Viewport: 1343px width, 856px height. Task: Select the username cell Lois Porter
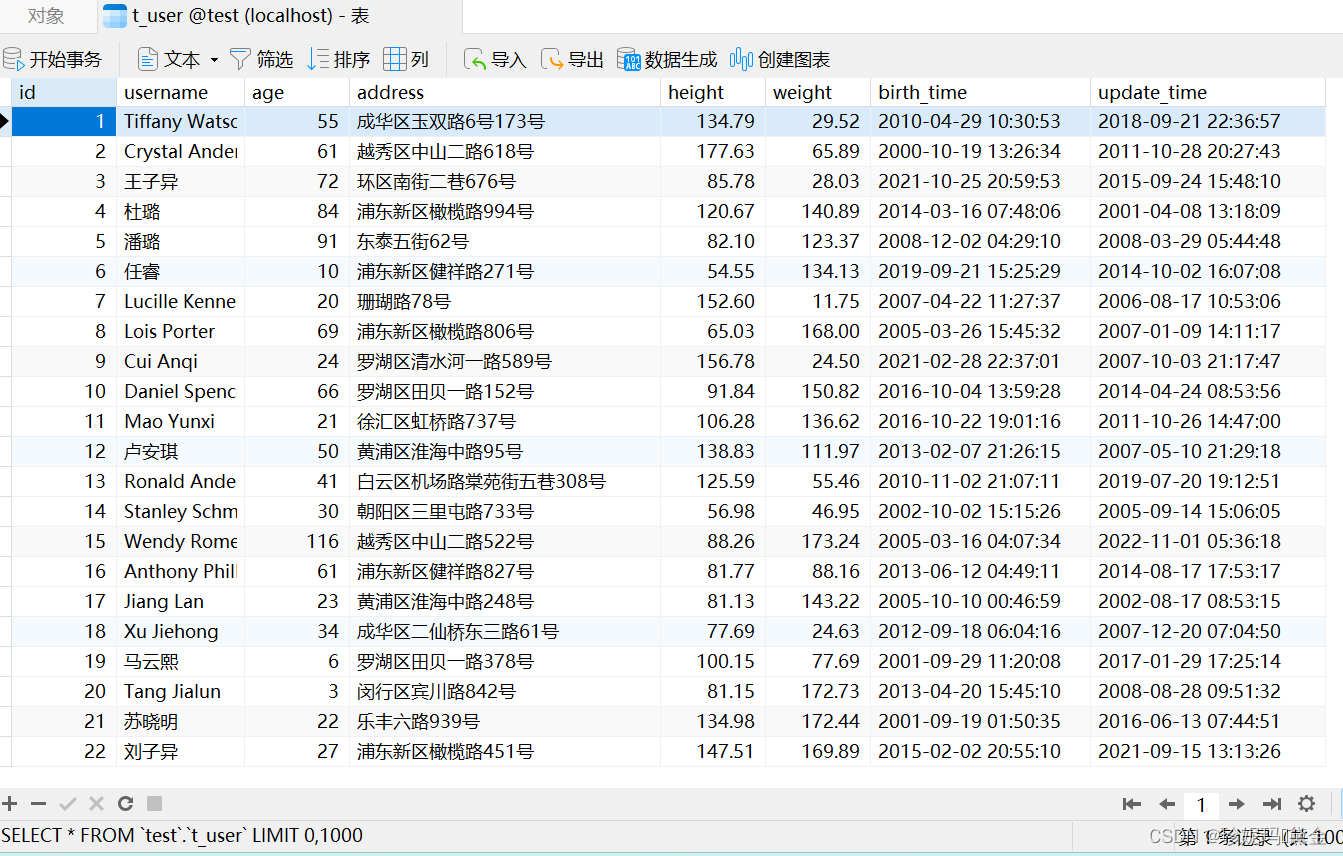pyautogui.click(x=180, y=331)
